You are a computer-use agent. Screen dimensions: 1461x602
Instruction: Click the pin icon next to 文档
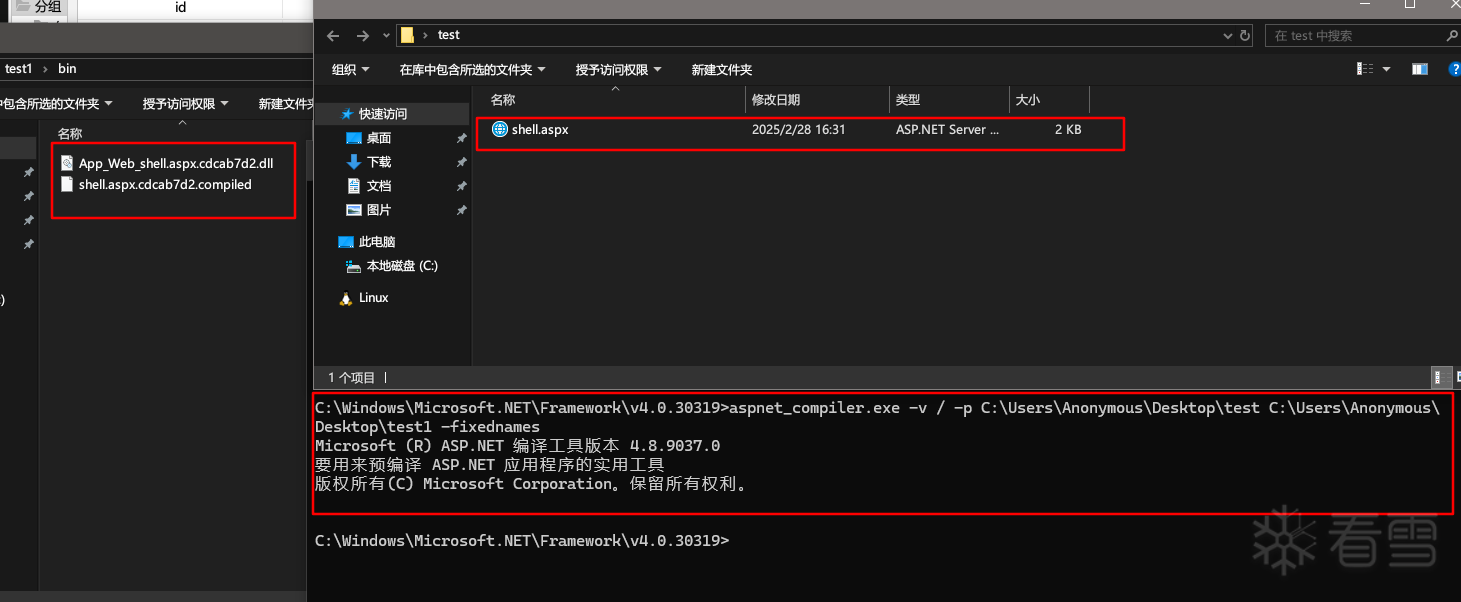point(461,186)
